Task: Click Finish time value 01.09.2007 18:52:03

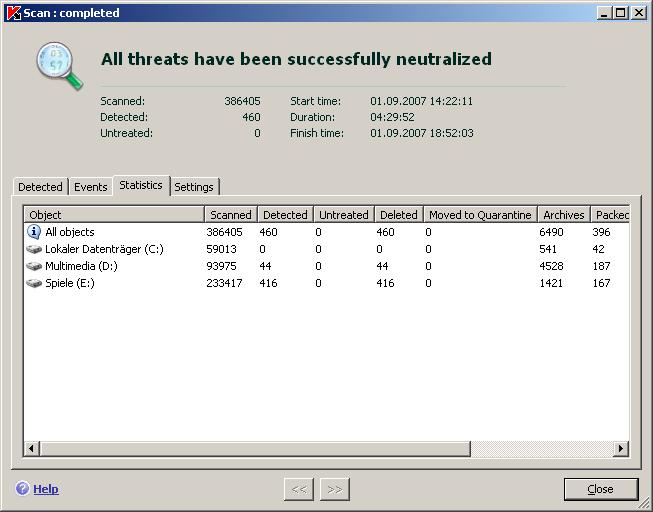Action: pyautogui.click(x=422, y=133)
